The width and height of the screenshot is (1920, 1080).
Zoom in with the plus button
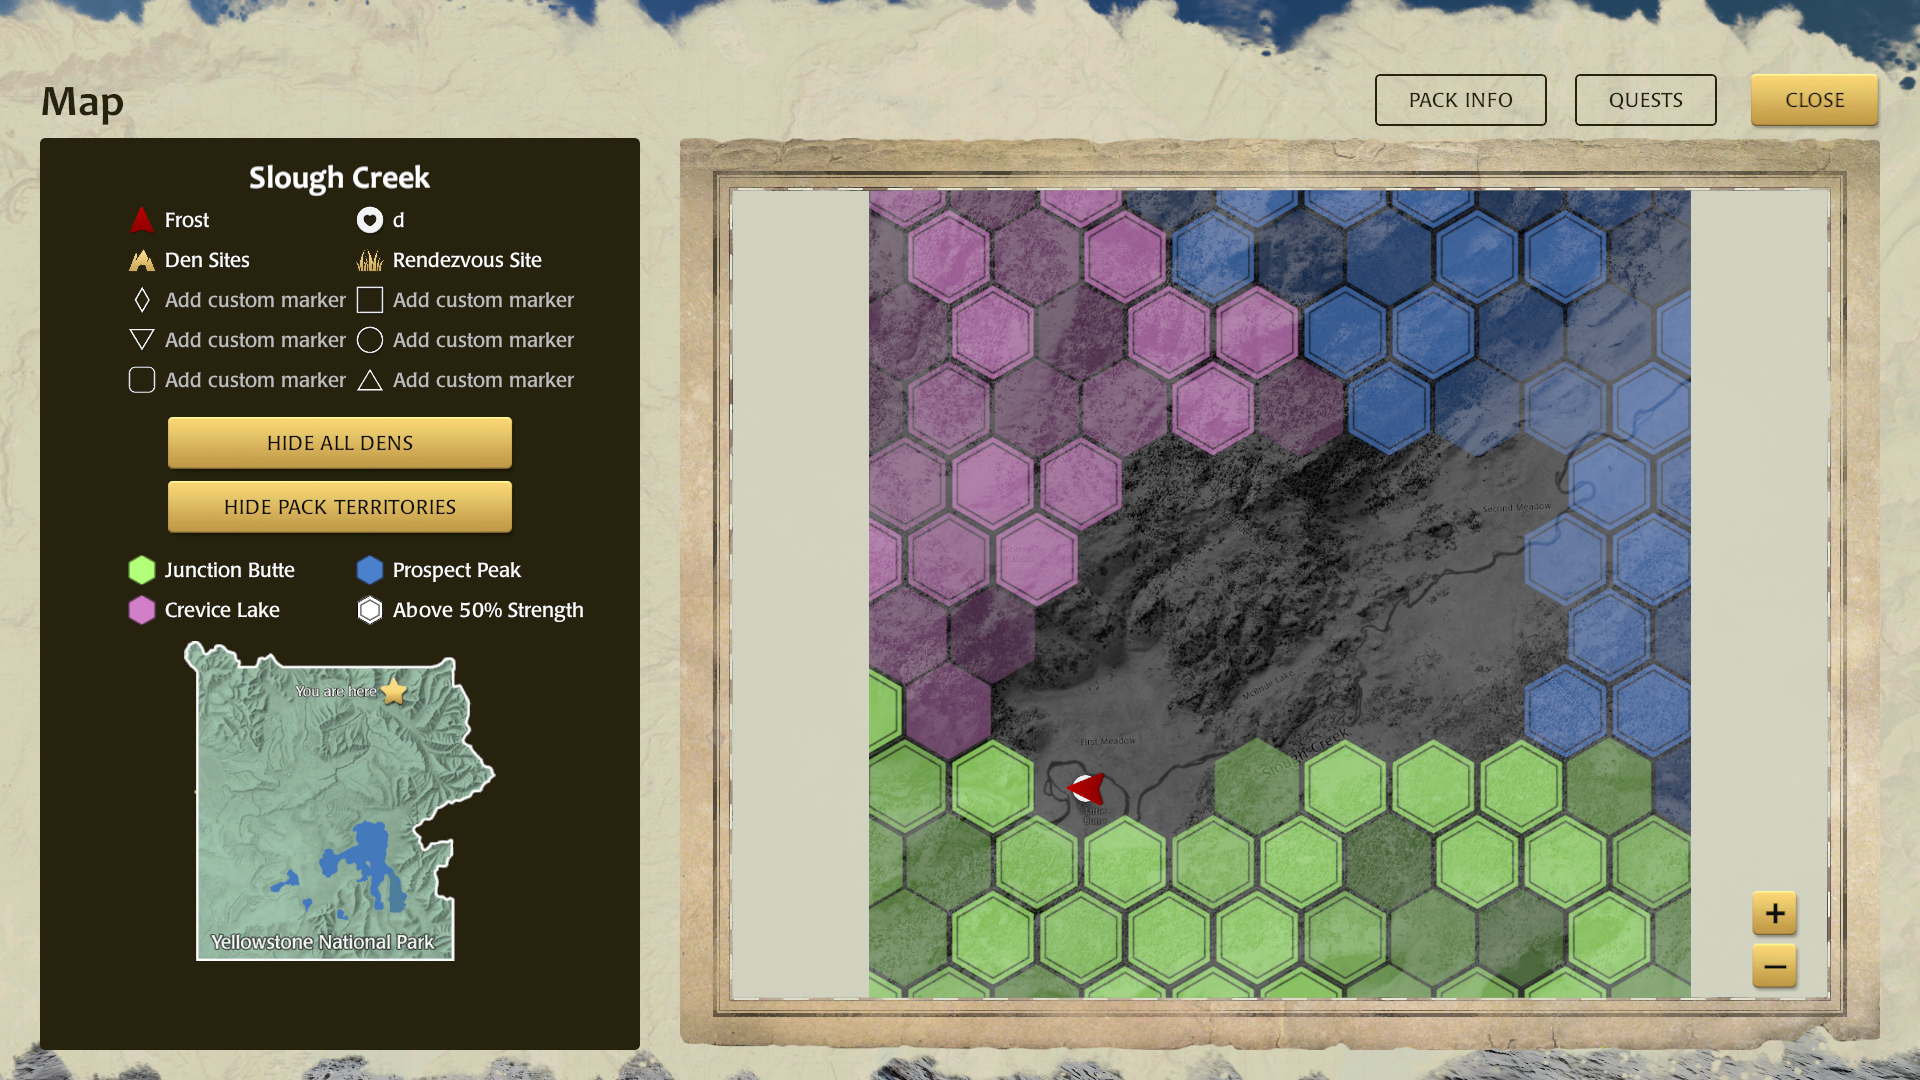click(1775, 913)
